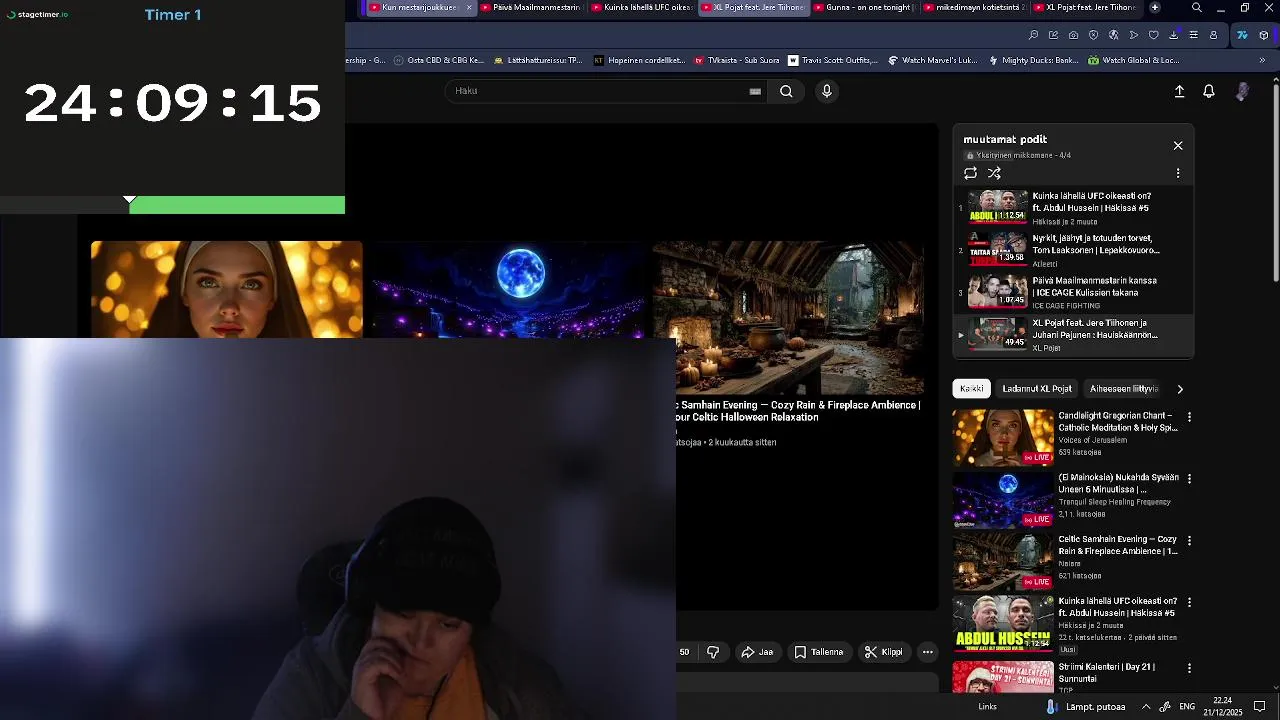This screenshot has height=720, width=1280.
Task: Open browser extensions cube icon
Action: 1264,35
